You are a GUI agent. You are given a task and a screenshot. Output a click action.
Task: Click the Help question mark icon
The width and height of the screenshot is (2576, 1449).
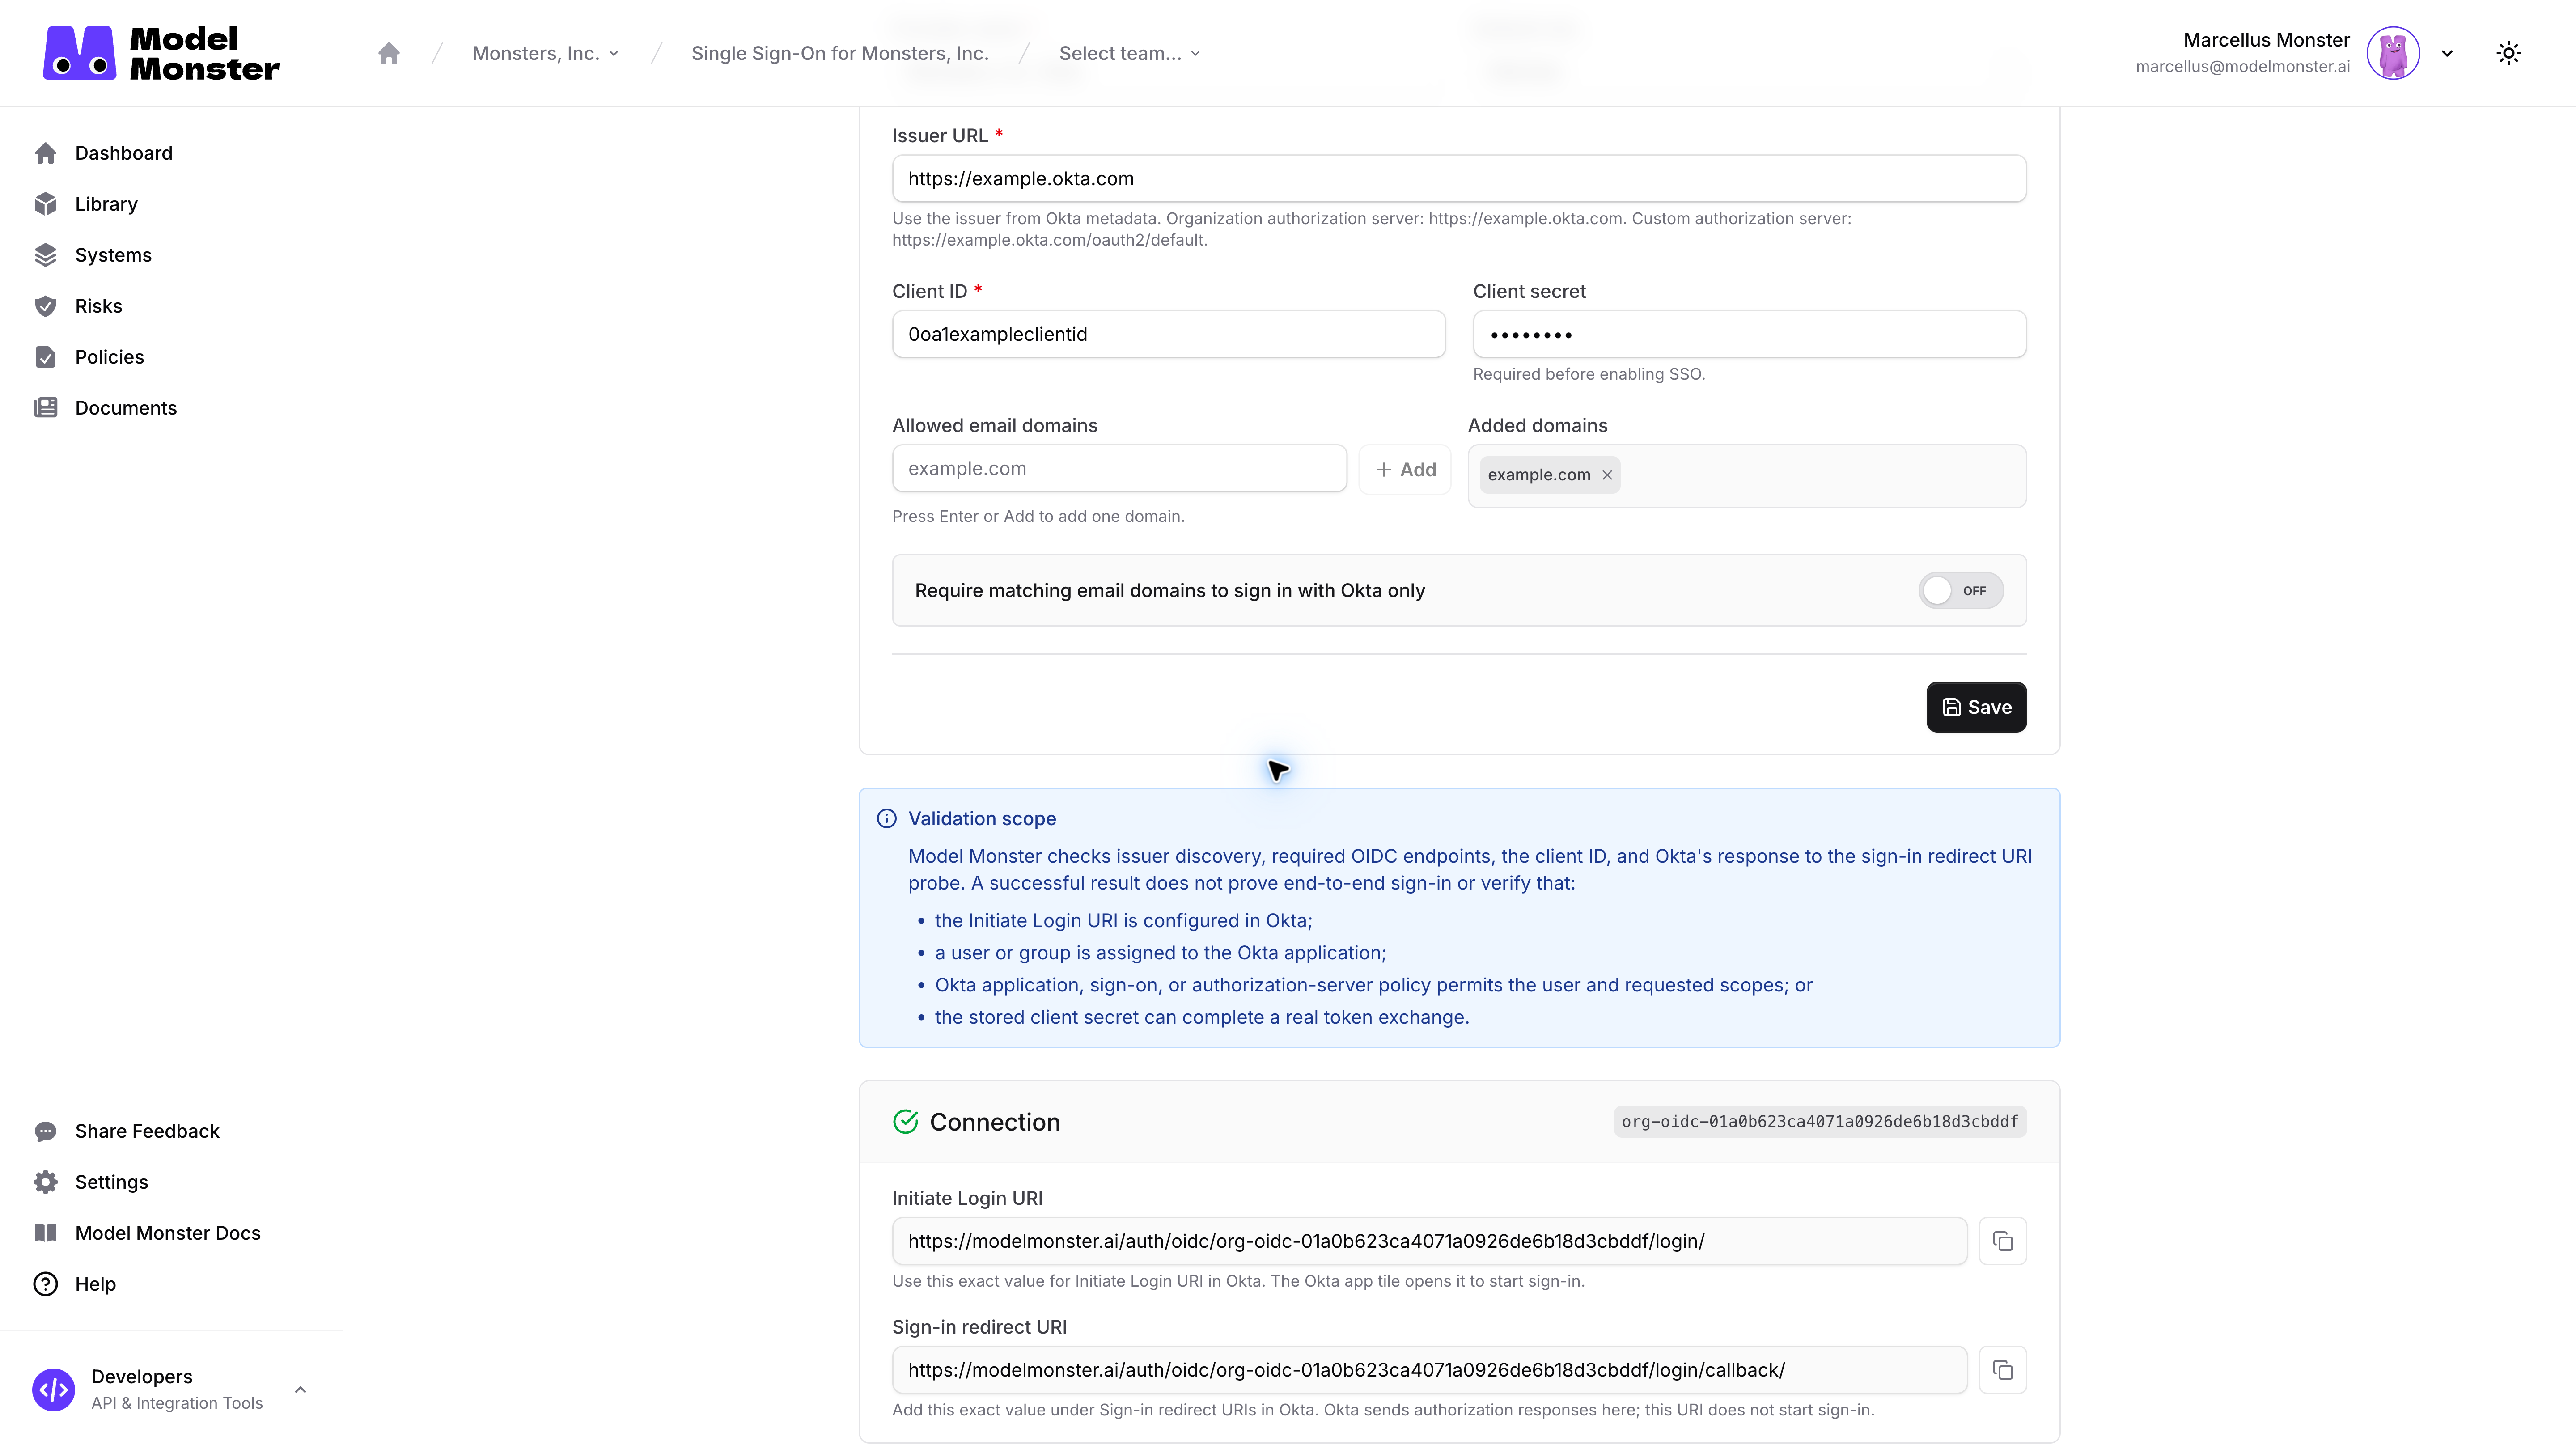pyautogui.click(x=45, y=1284)
